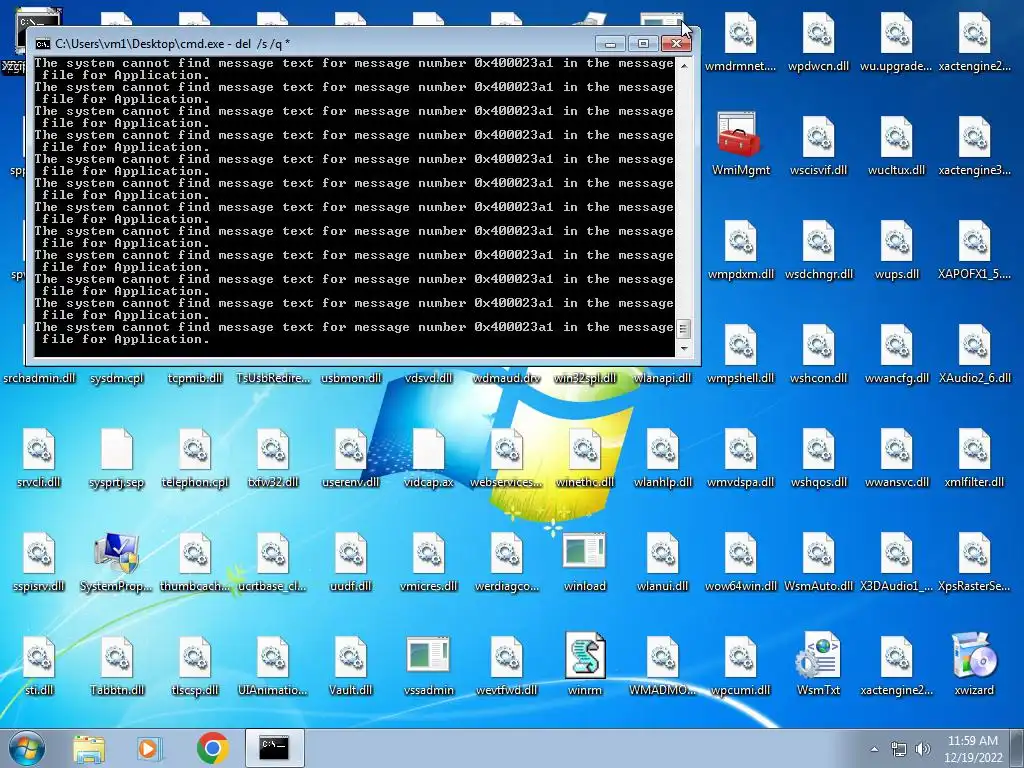Click the cmd window scrollbar up arrow
The height and width of the screenshot is (768, 1024).
(684, 65)
